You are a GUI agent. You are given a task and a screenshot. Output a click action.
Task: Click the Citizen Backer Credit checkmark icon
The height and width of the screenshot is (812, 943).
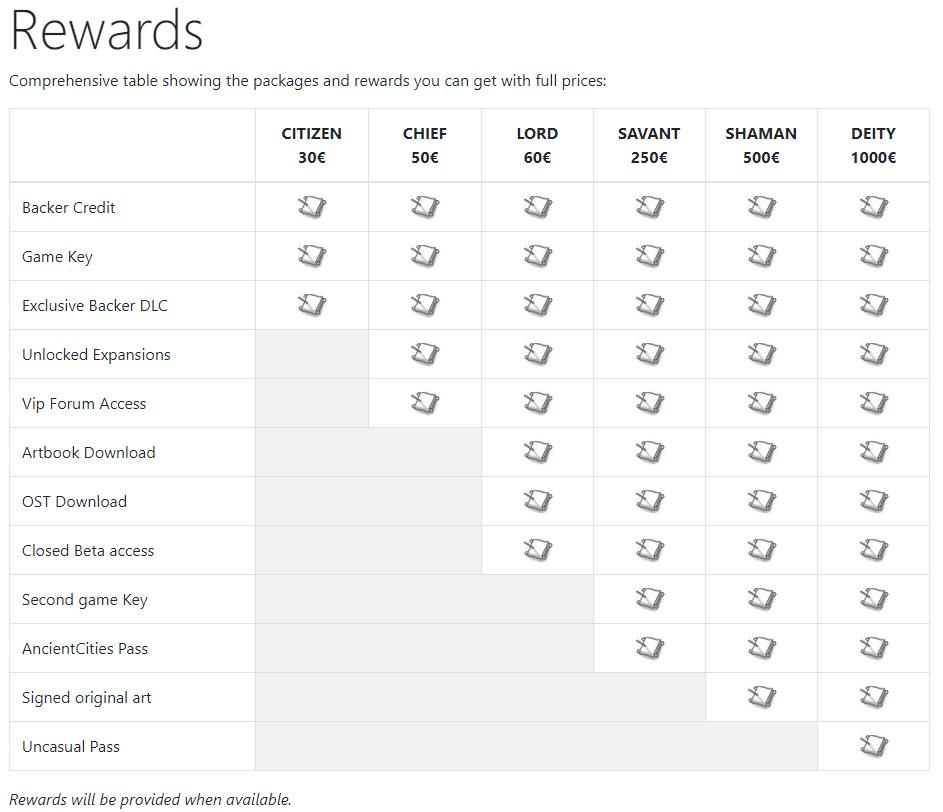point(312,207)
